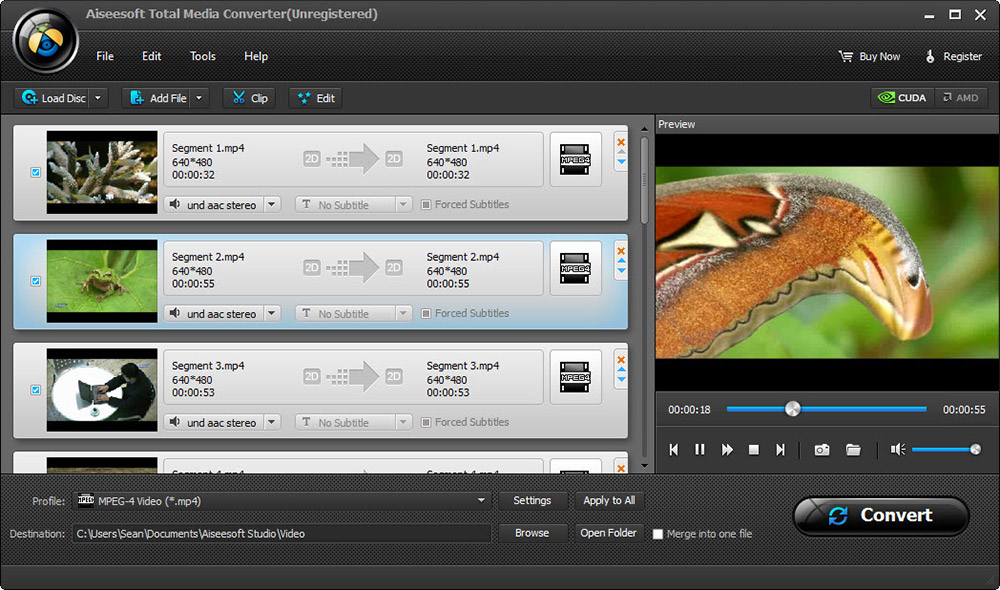Click the Browse button
1000x590 pixels.
(x=532, y=533)
